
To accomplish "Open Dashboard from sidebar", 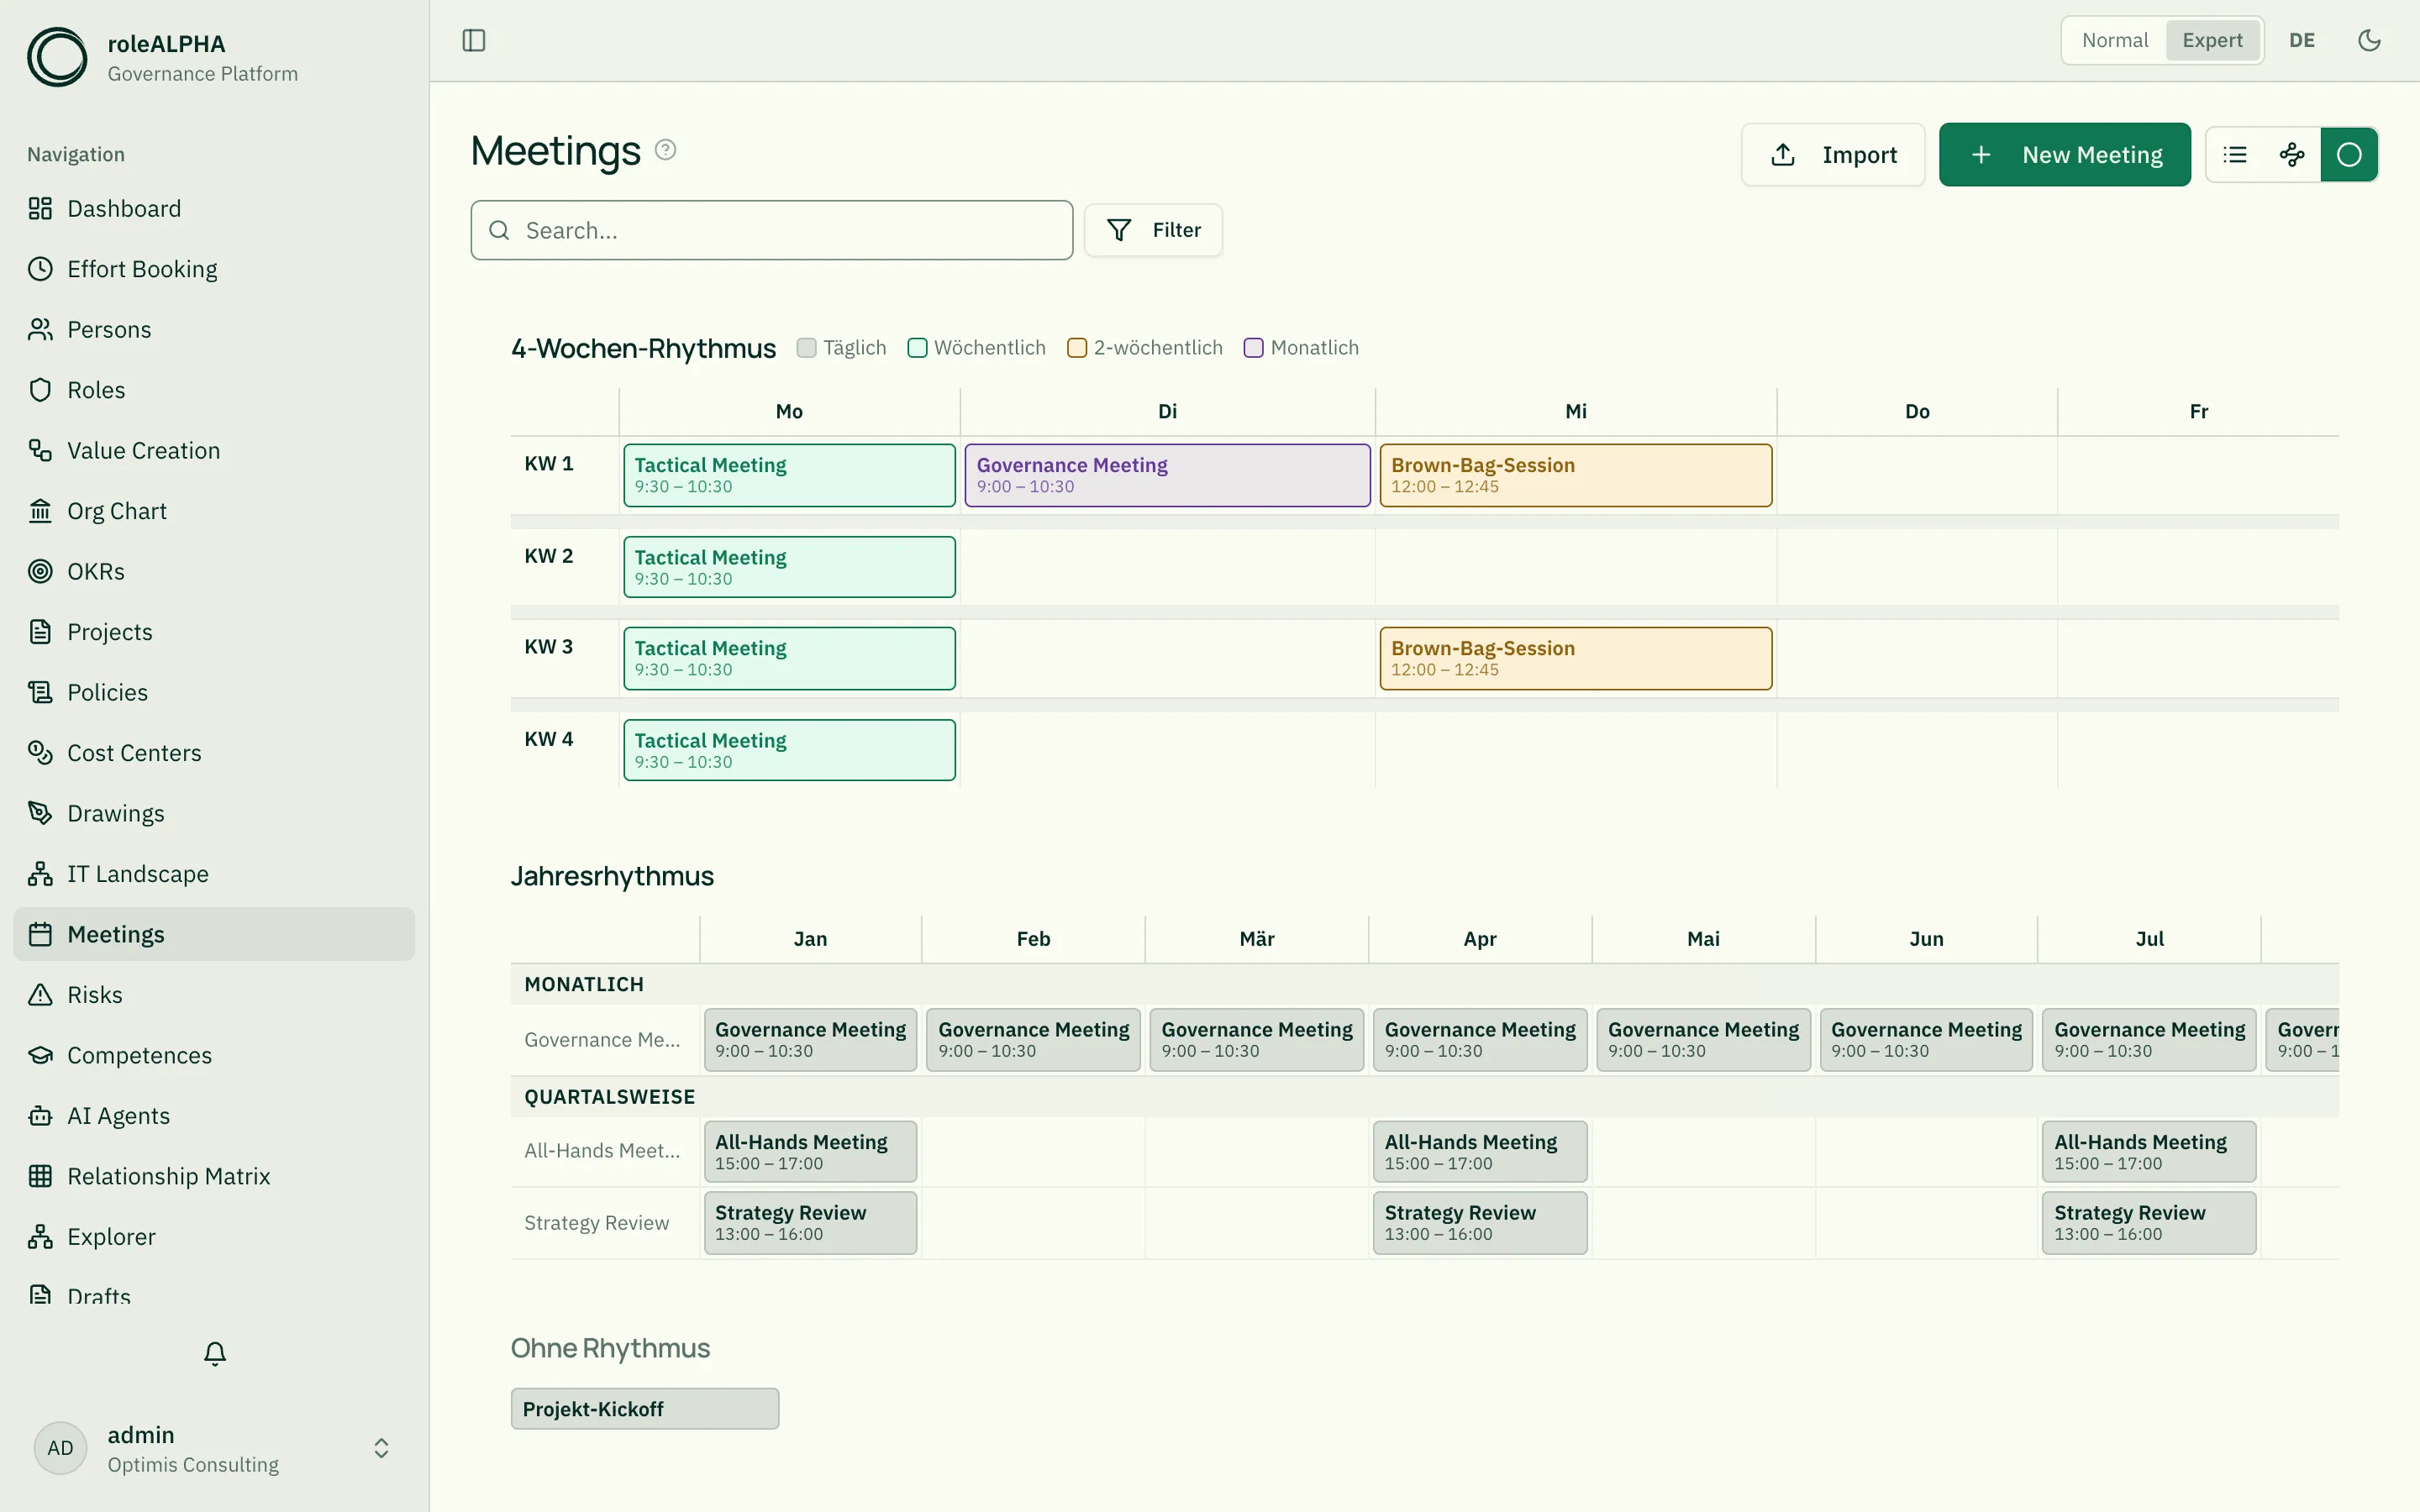I will click(x=214, y=208).
